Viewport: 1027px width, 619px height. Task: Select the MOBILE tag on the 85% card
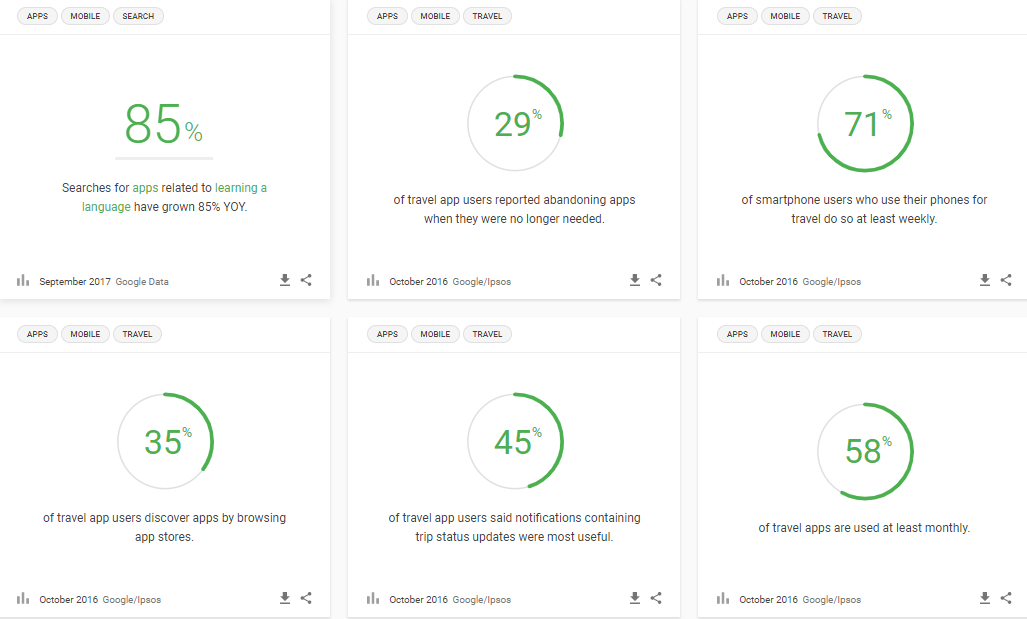(85, 16)
